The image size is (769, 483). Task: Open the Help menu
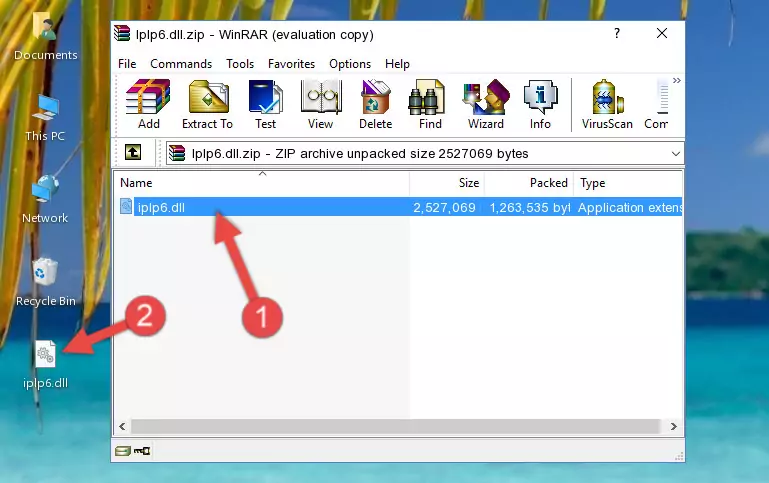(397, 64)
